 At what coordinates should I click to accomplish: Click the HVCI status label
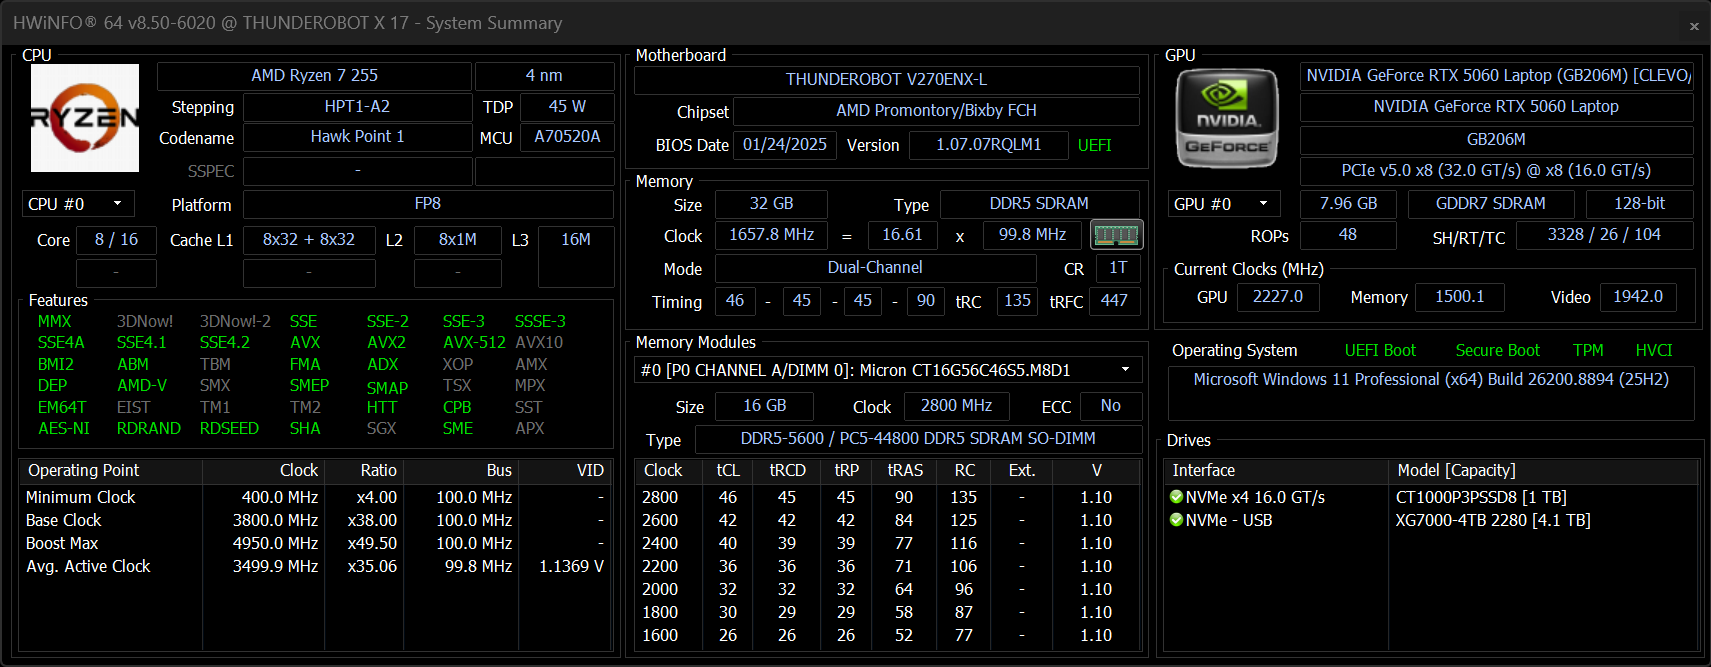coord(1654,350)
